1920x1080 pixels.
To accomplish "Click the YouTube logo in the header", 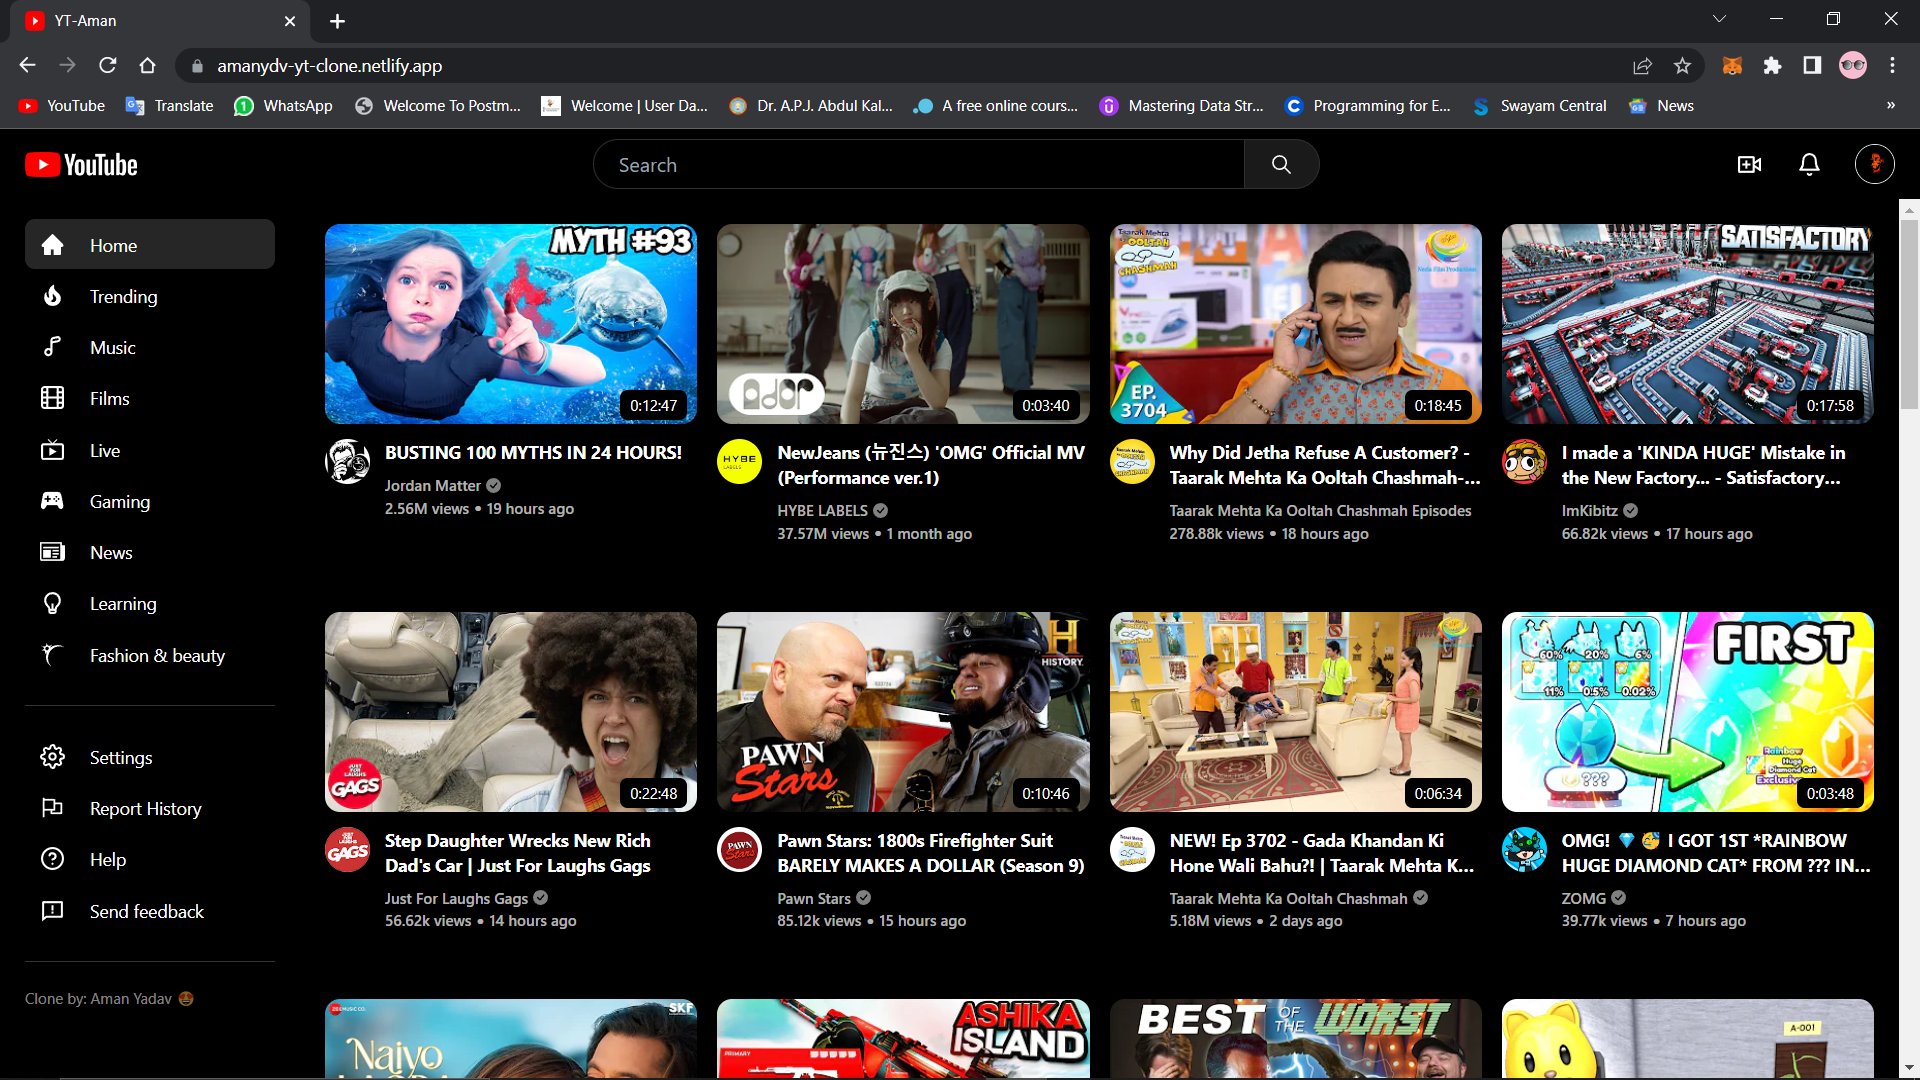I will [82, 165].
